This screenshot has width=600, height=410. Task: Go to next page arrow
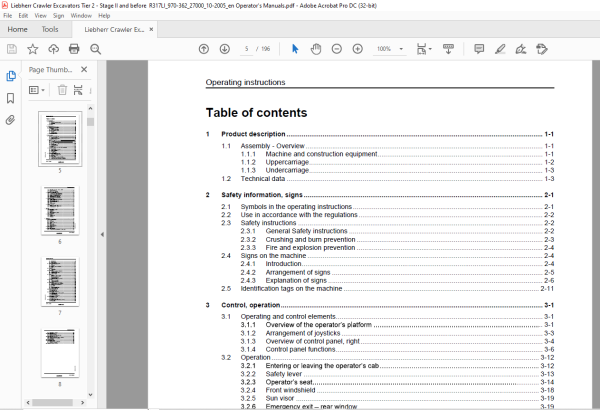pyautogui.click(x=225, y=49)
